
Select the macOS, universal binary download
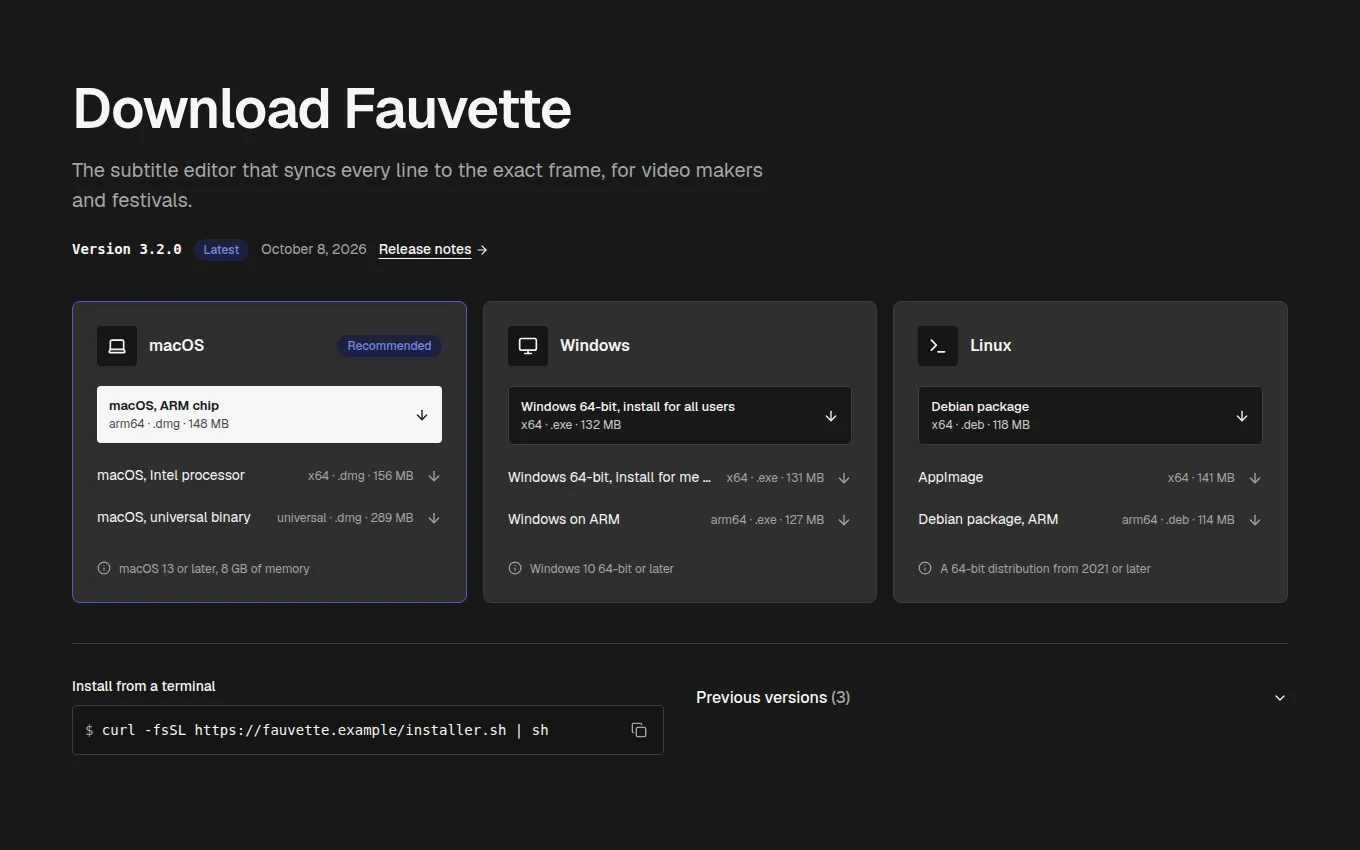click(x=269, y=518)
